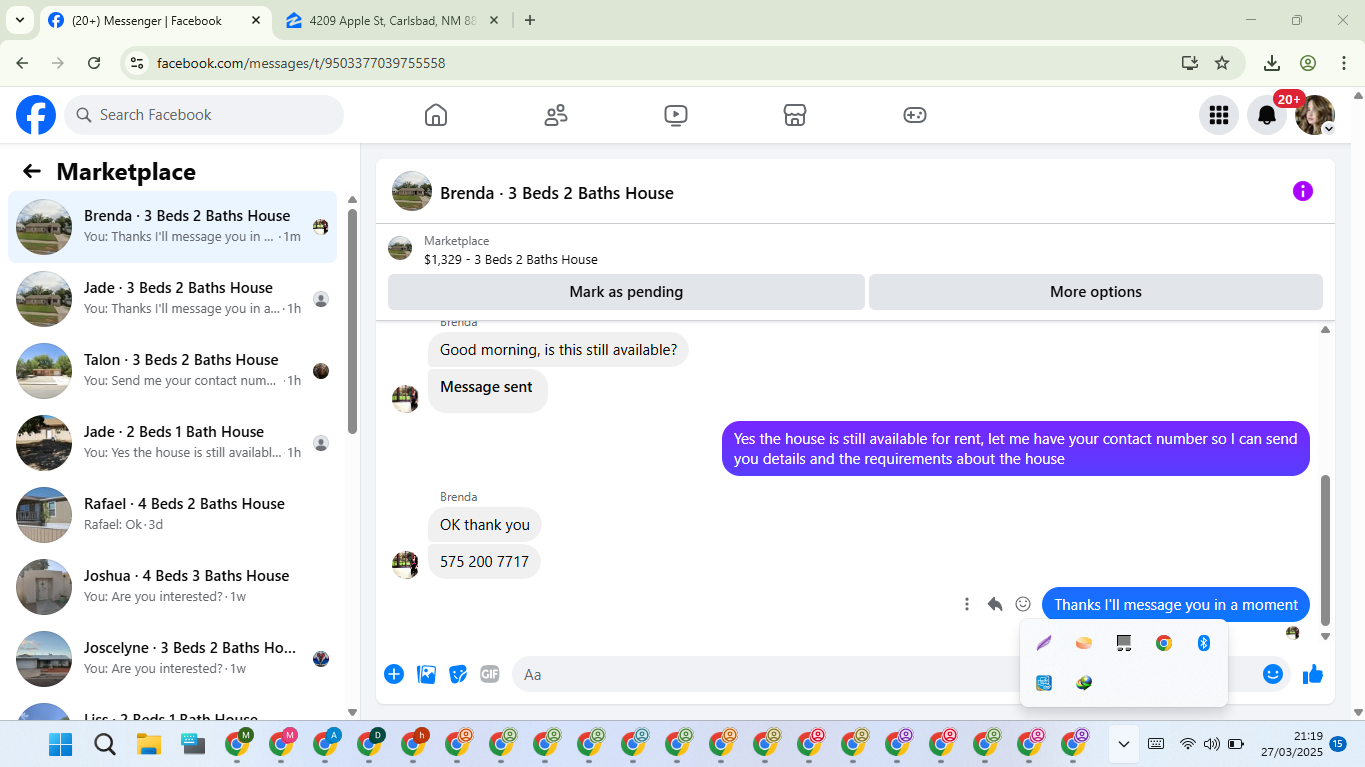Collapse the hidden tray icons chevron
1365x767 pixels.
1124,744
